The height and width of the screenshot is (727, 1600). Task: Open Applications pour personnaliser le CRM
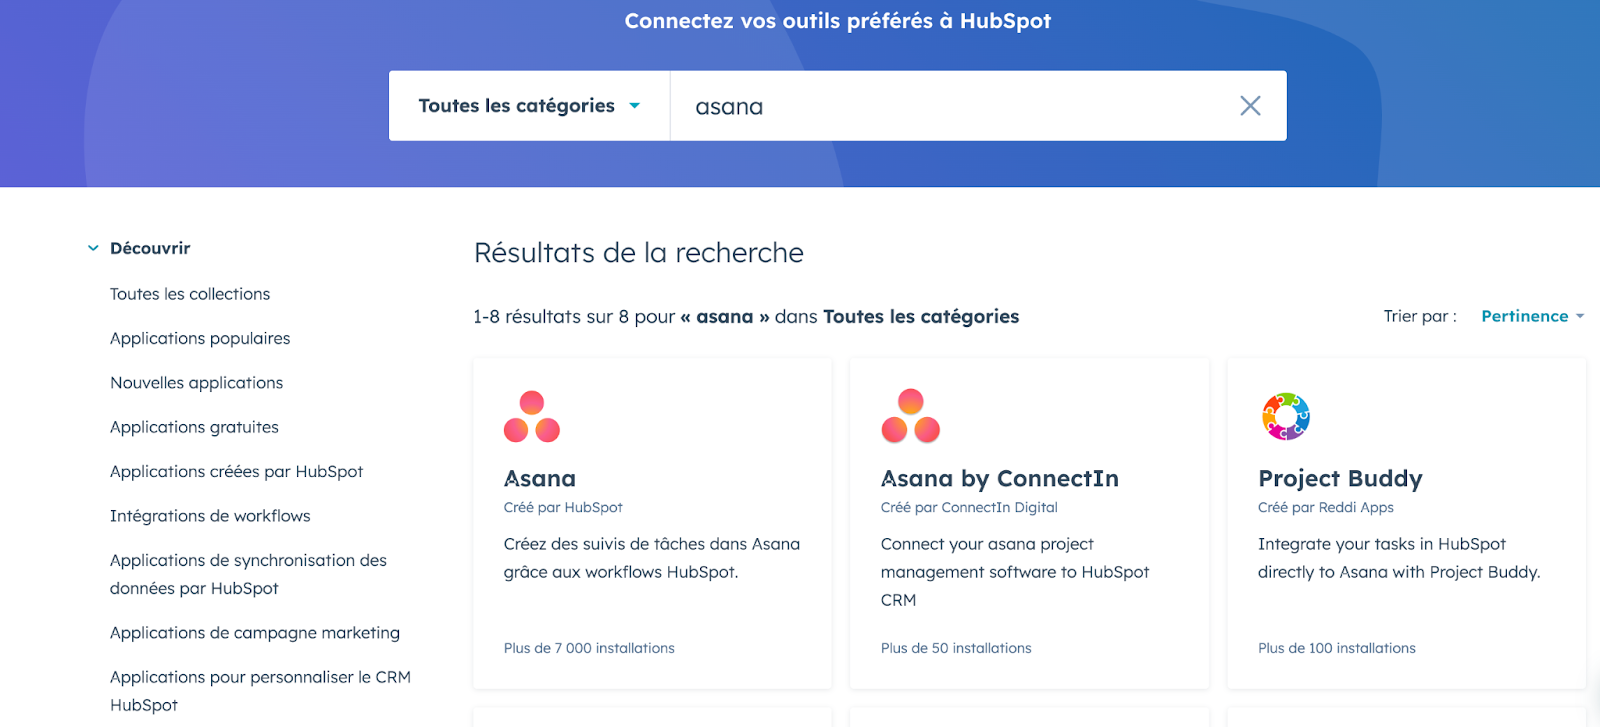[x=260, y=690]
